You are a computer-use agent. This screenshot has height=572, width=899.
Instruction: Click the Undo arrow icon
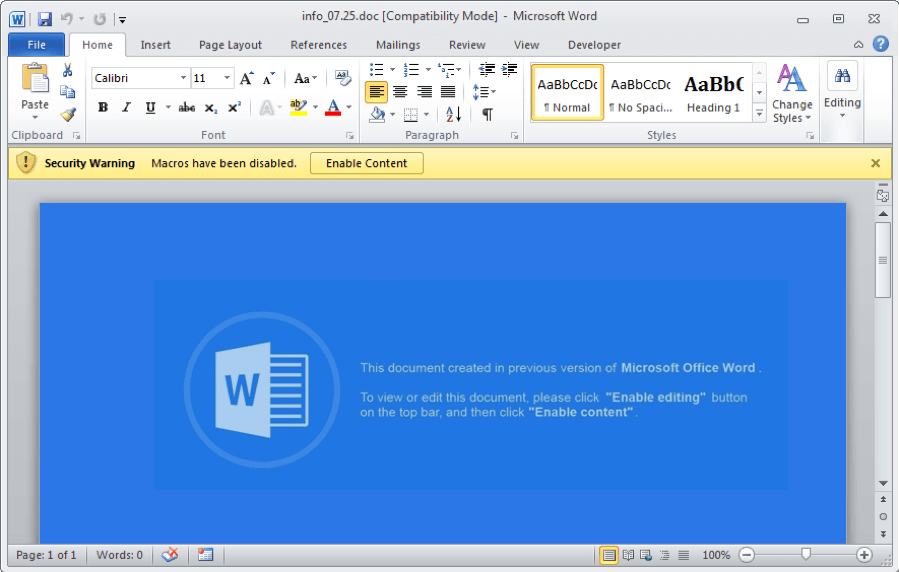click(67, 19)
